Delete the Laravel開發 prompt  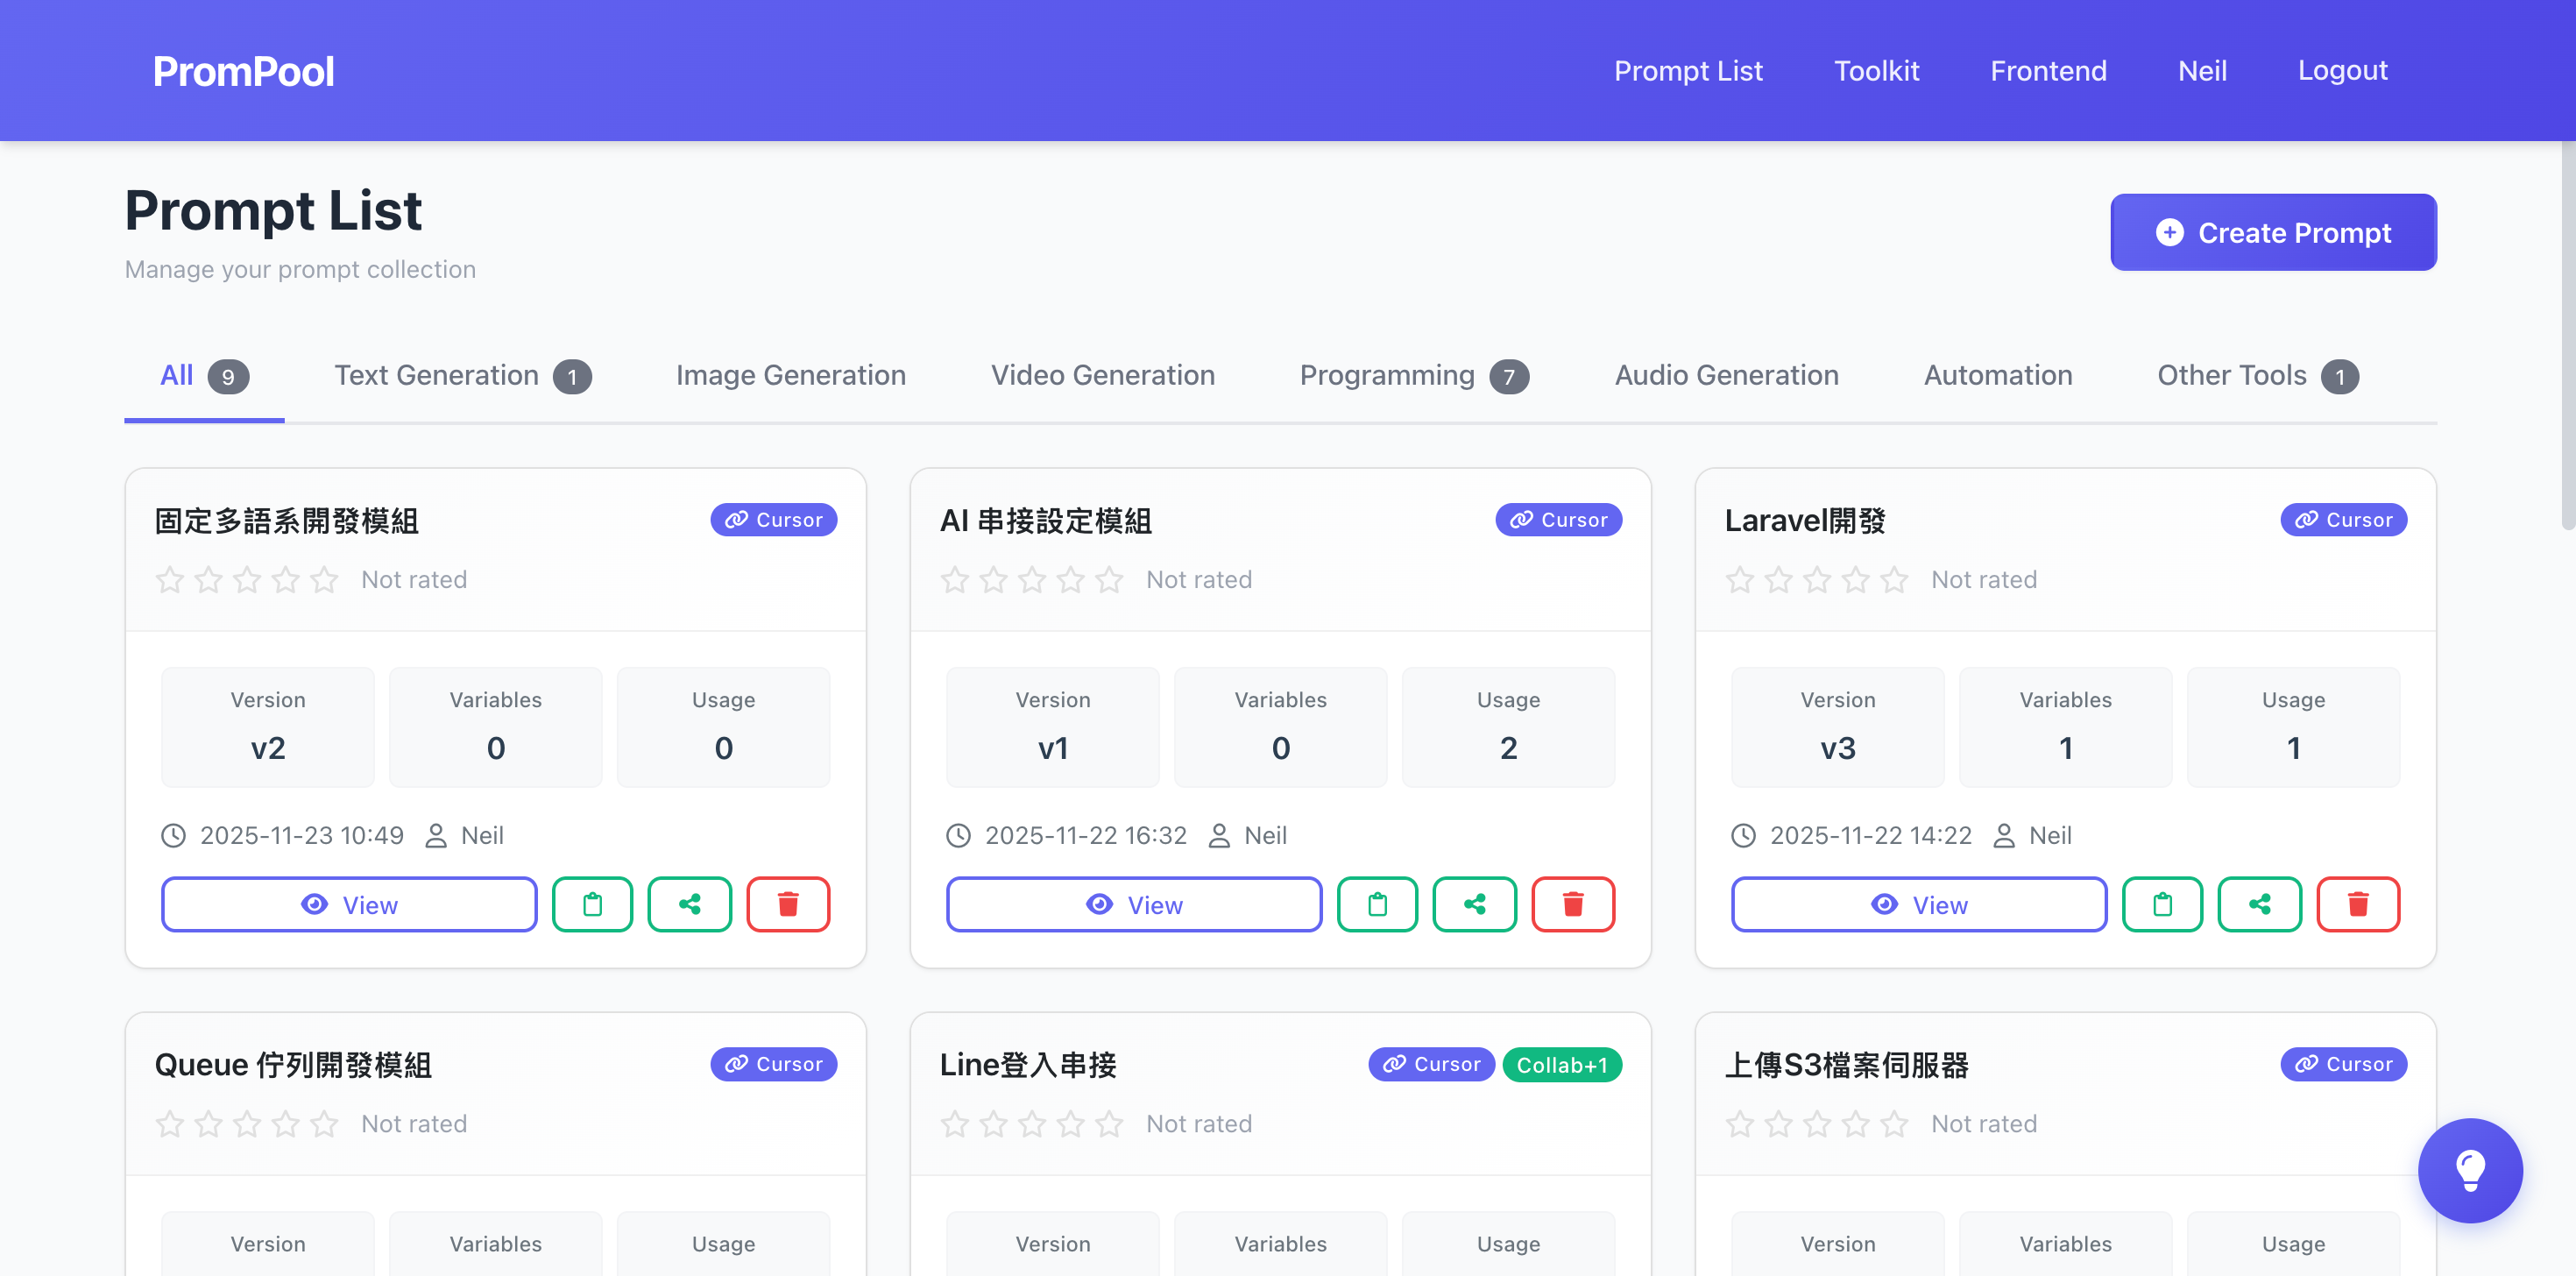tap(2358, 904)
